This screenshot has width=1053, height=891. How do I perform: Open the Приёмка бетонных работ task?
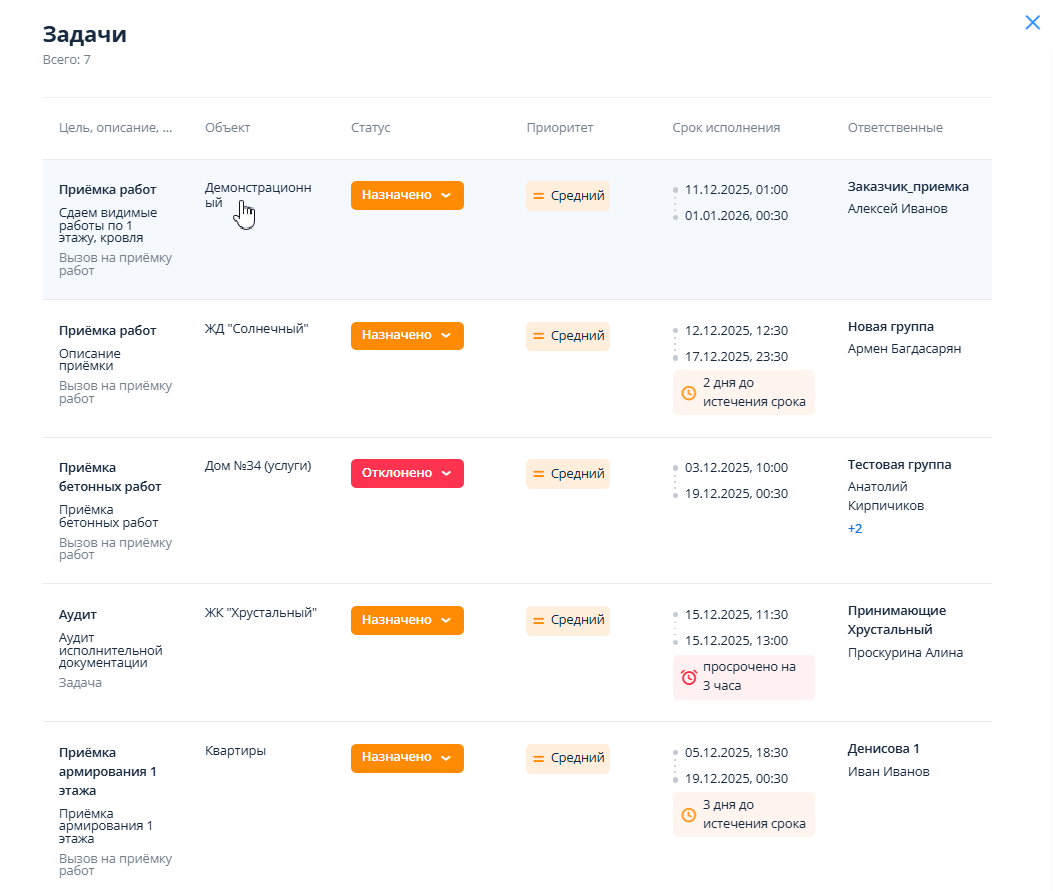click(x=110, y=477)
